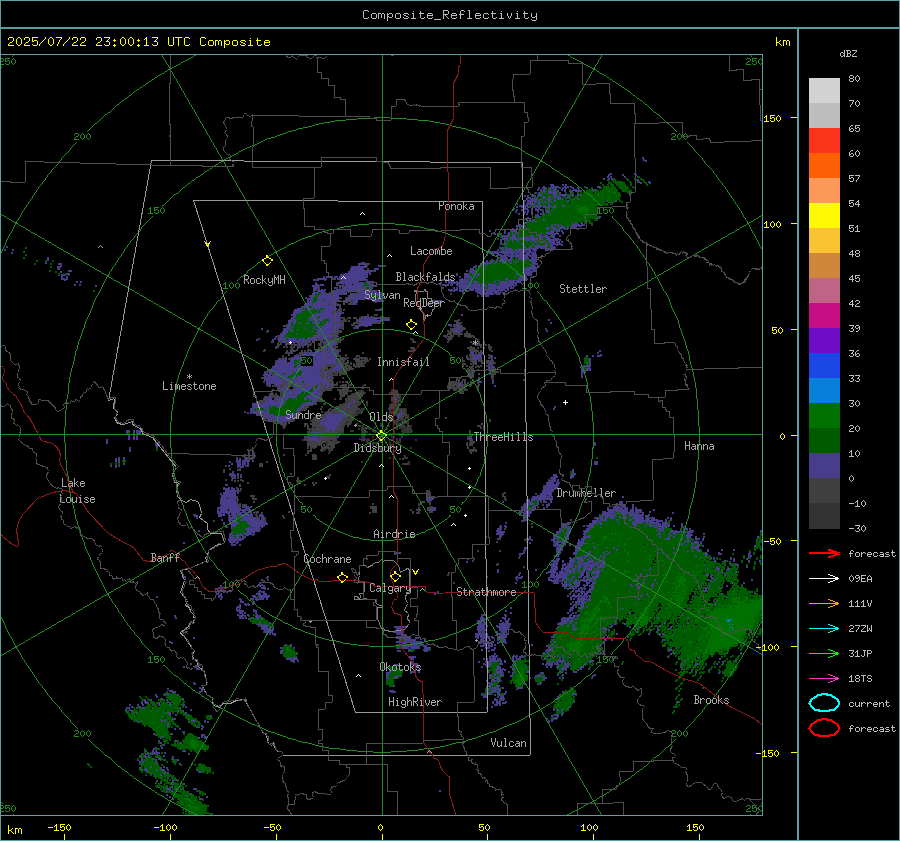Click the yellow swatch in the dBZ scale
The height and width of the screenshot is (841, 900).
824,216
